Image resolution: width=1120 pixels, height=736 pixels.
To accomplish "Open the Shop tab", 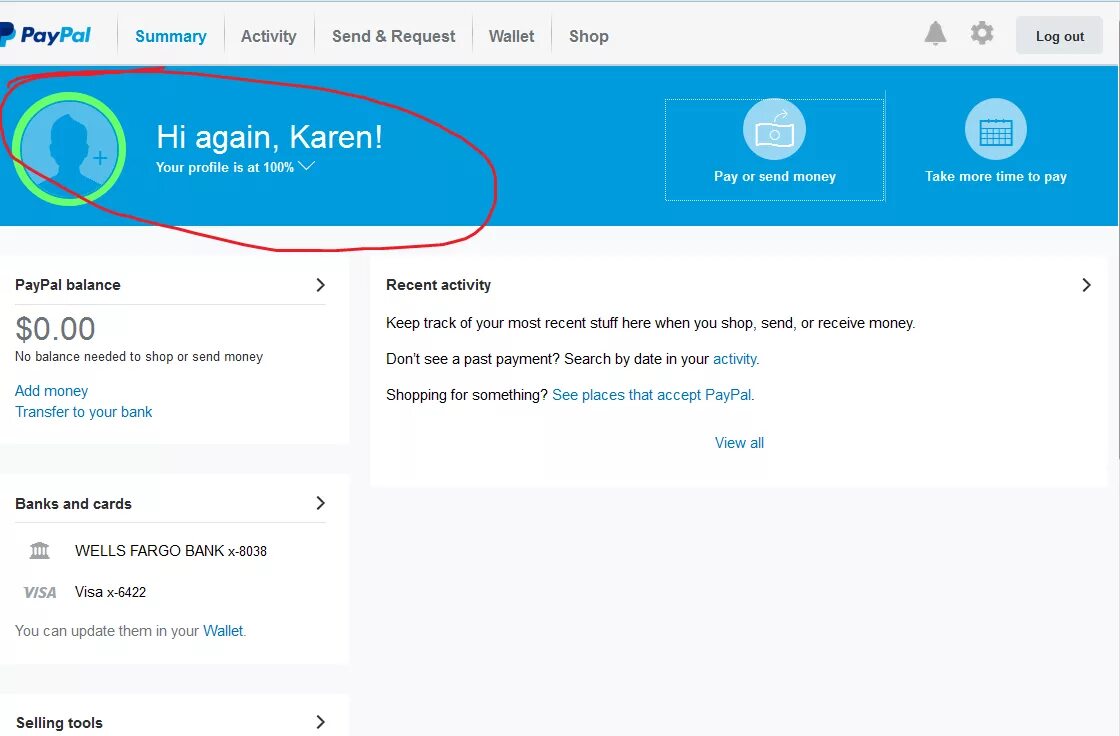I will pos(589,36).
